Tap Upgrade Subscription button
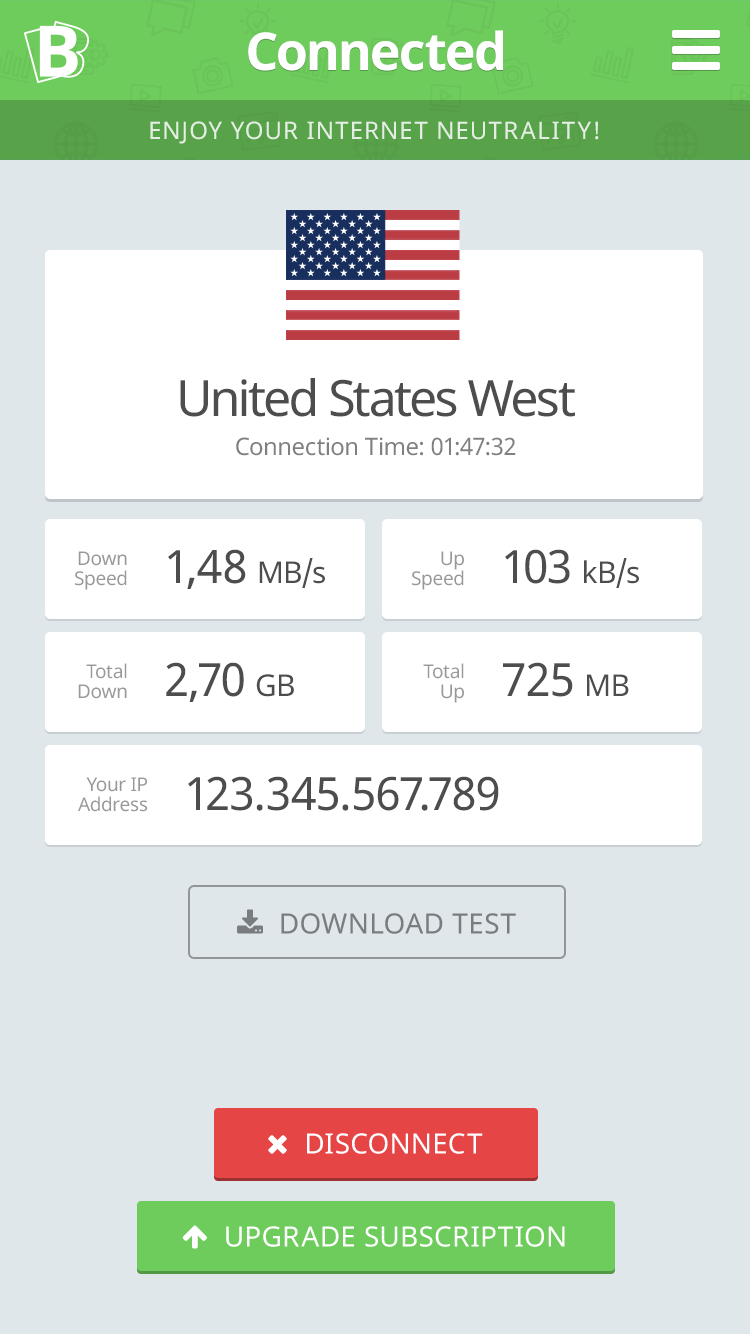Image resolution: width=750 pixels, height=1334 pixels. pos(376,1237)
